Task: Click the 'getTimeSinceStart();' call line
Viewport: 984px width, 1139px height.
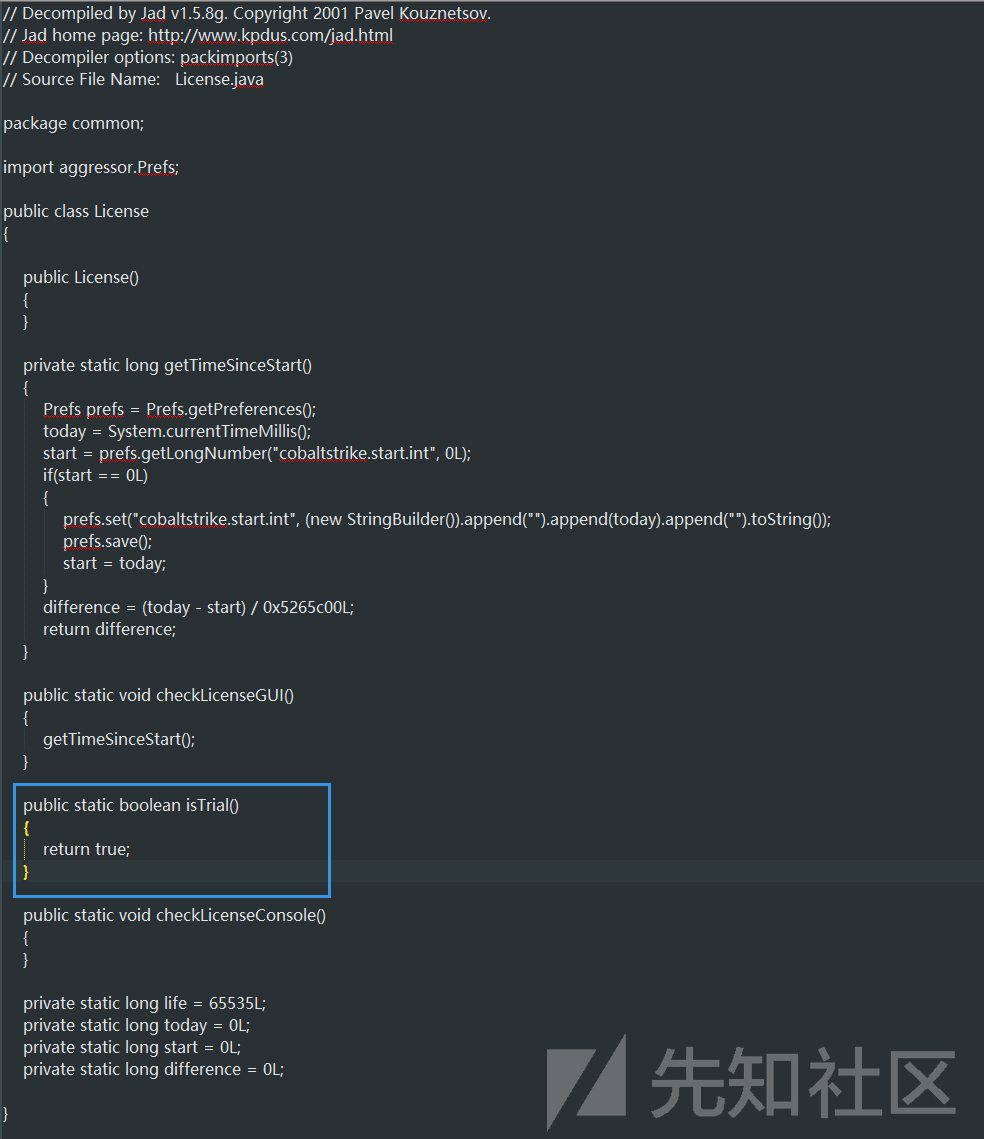Action: [119, 739]
